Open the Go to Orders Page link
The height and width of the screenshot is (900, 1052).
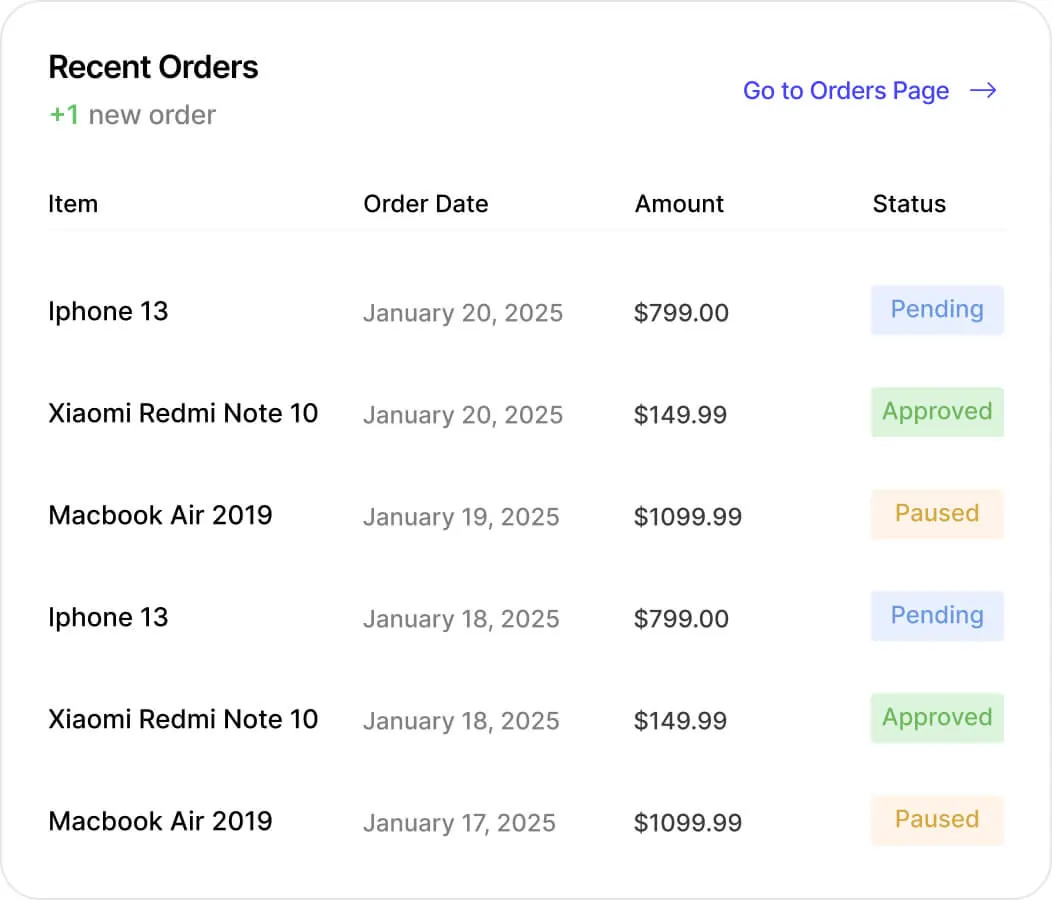coord(845,91)
